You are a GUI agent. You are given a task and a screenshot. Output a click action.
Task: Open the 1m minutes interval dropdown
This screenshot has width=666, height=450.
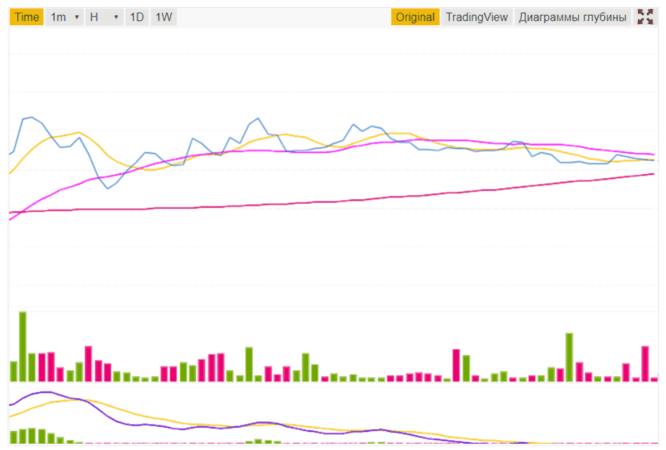pos(65,17)
